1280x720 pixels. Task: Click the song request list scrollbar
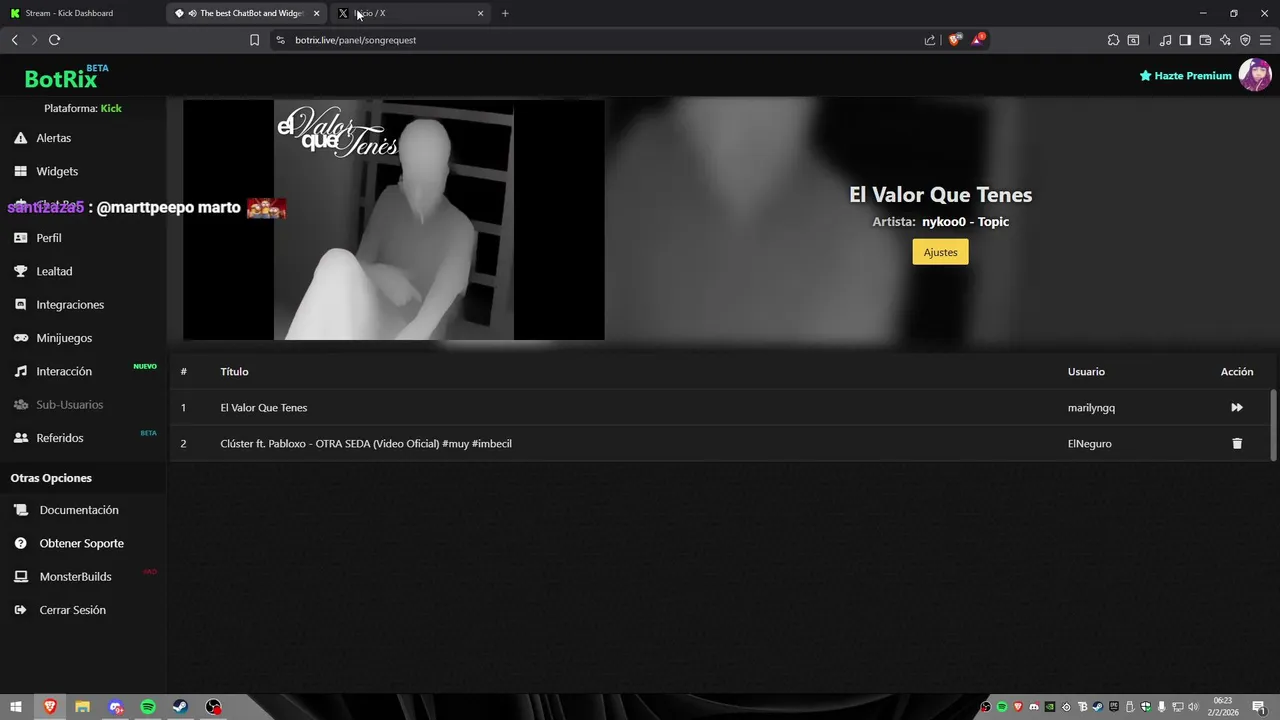(x=1273, y=425)
